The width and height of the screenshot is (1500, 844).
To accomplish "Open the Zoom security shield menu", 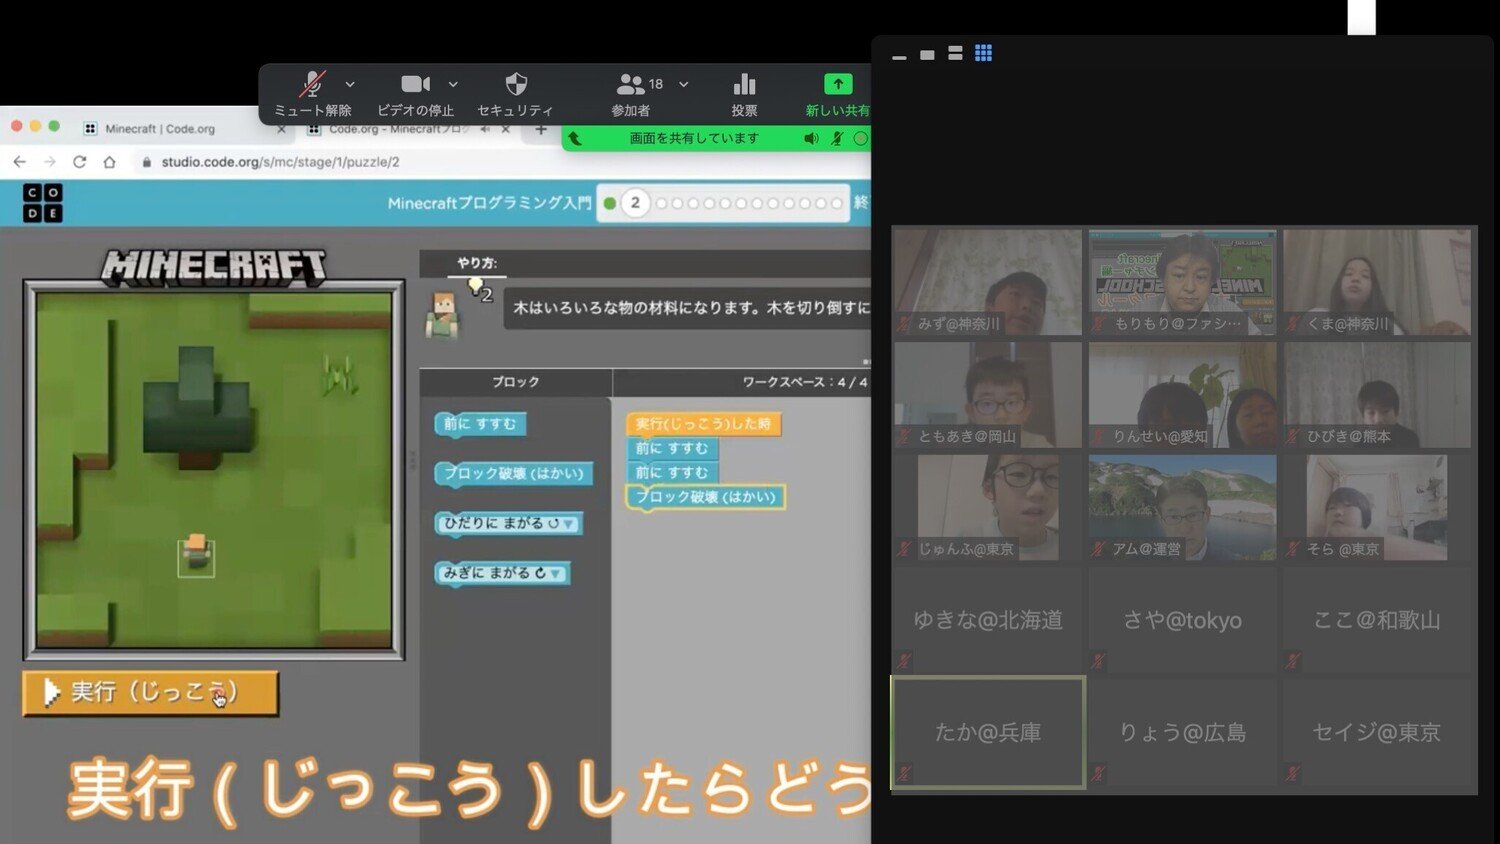I will tap(516, 85).
